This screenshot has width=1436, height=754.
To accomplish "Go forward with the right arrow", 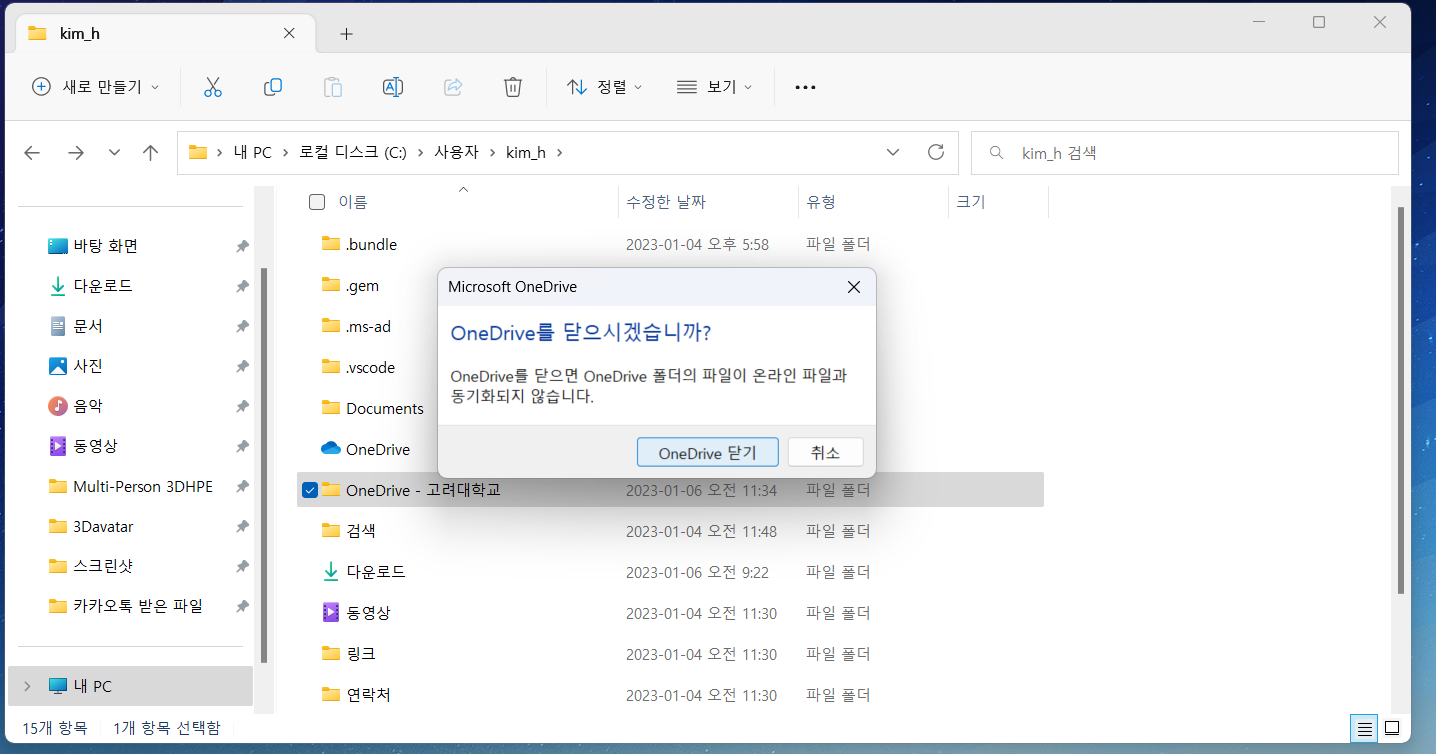I will pyautogui.click(x=75, y=153).
